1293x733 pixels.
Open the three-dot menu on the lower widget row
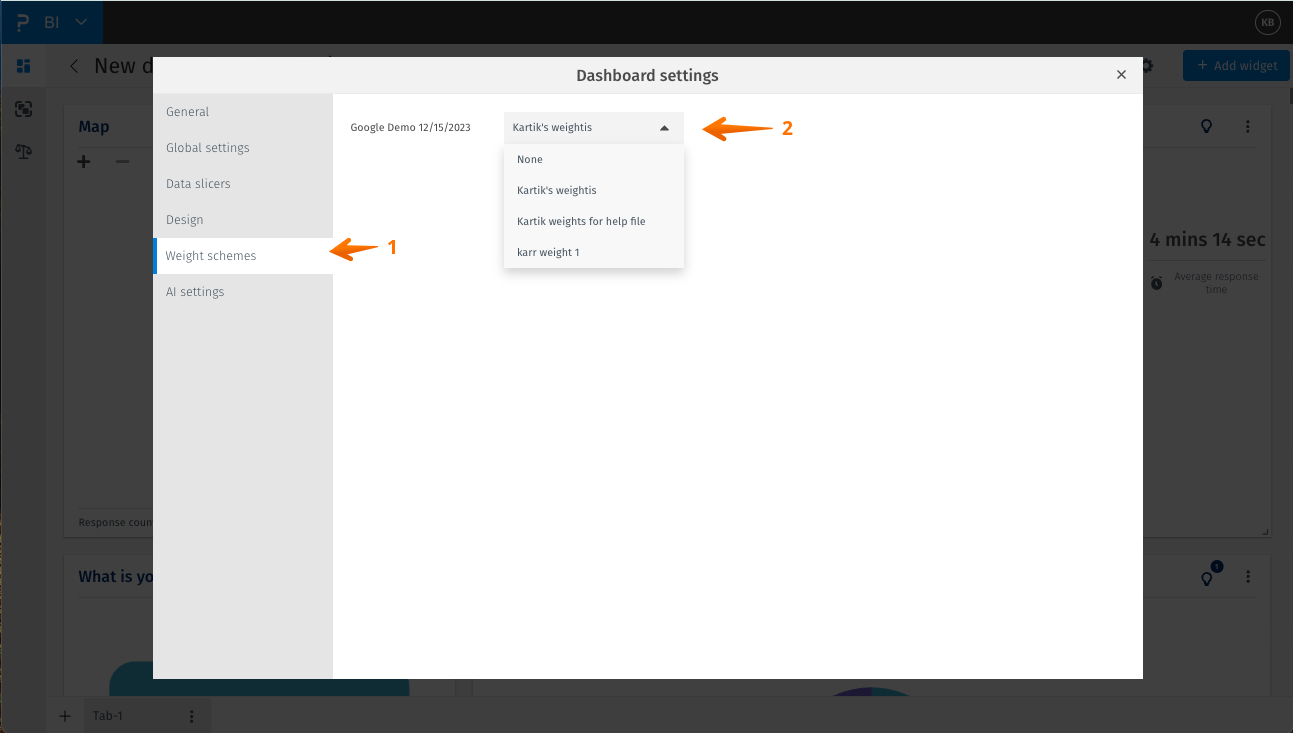(1248, 577)
